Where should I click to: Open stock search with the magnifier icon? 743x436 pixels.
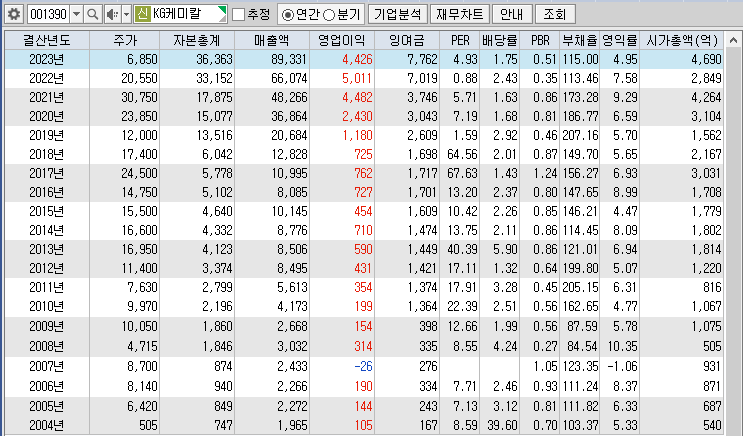pos(93,14)
